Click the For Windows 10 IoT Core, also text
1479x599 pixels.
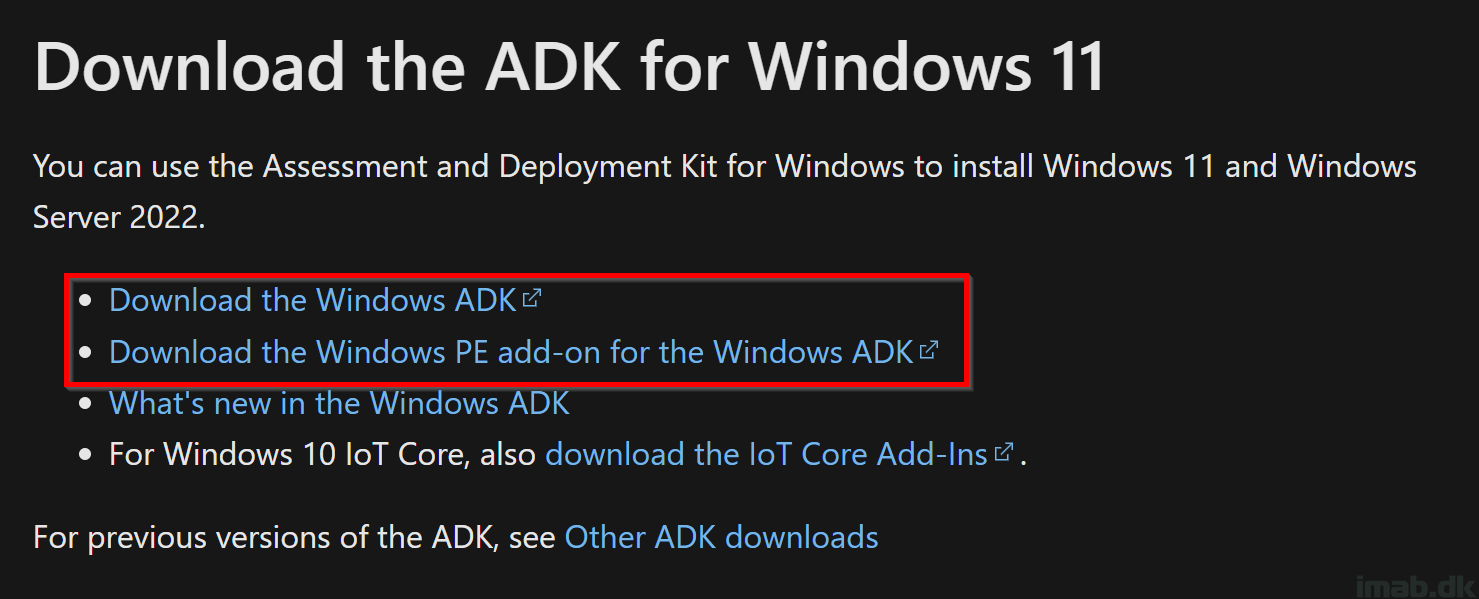(x=323, y=454)
